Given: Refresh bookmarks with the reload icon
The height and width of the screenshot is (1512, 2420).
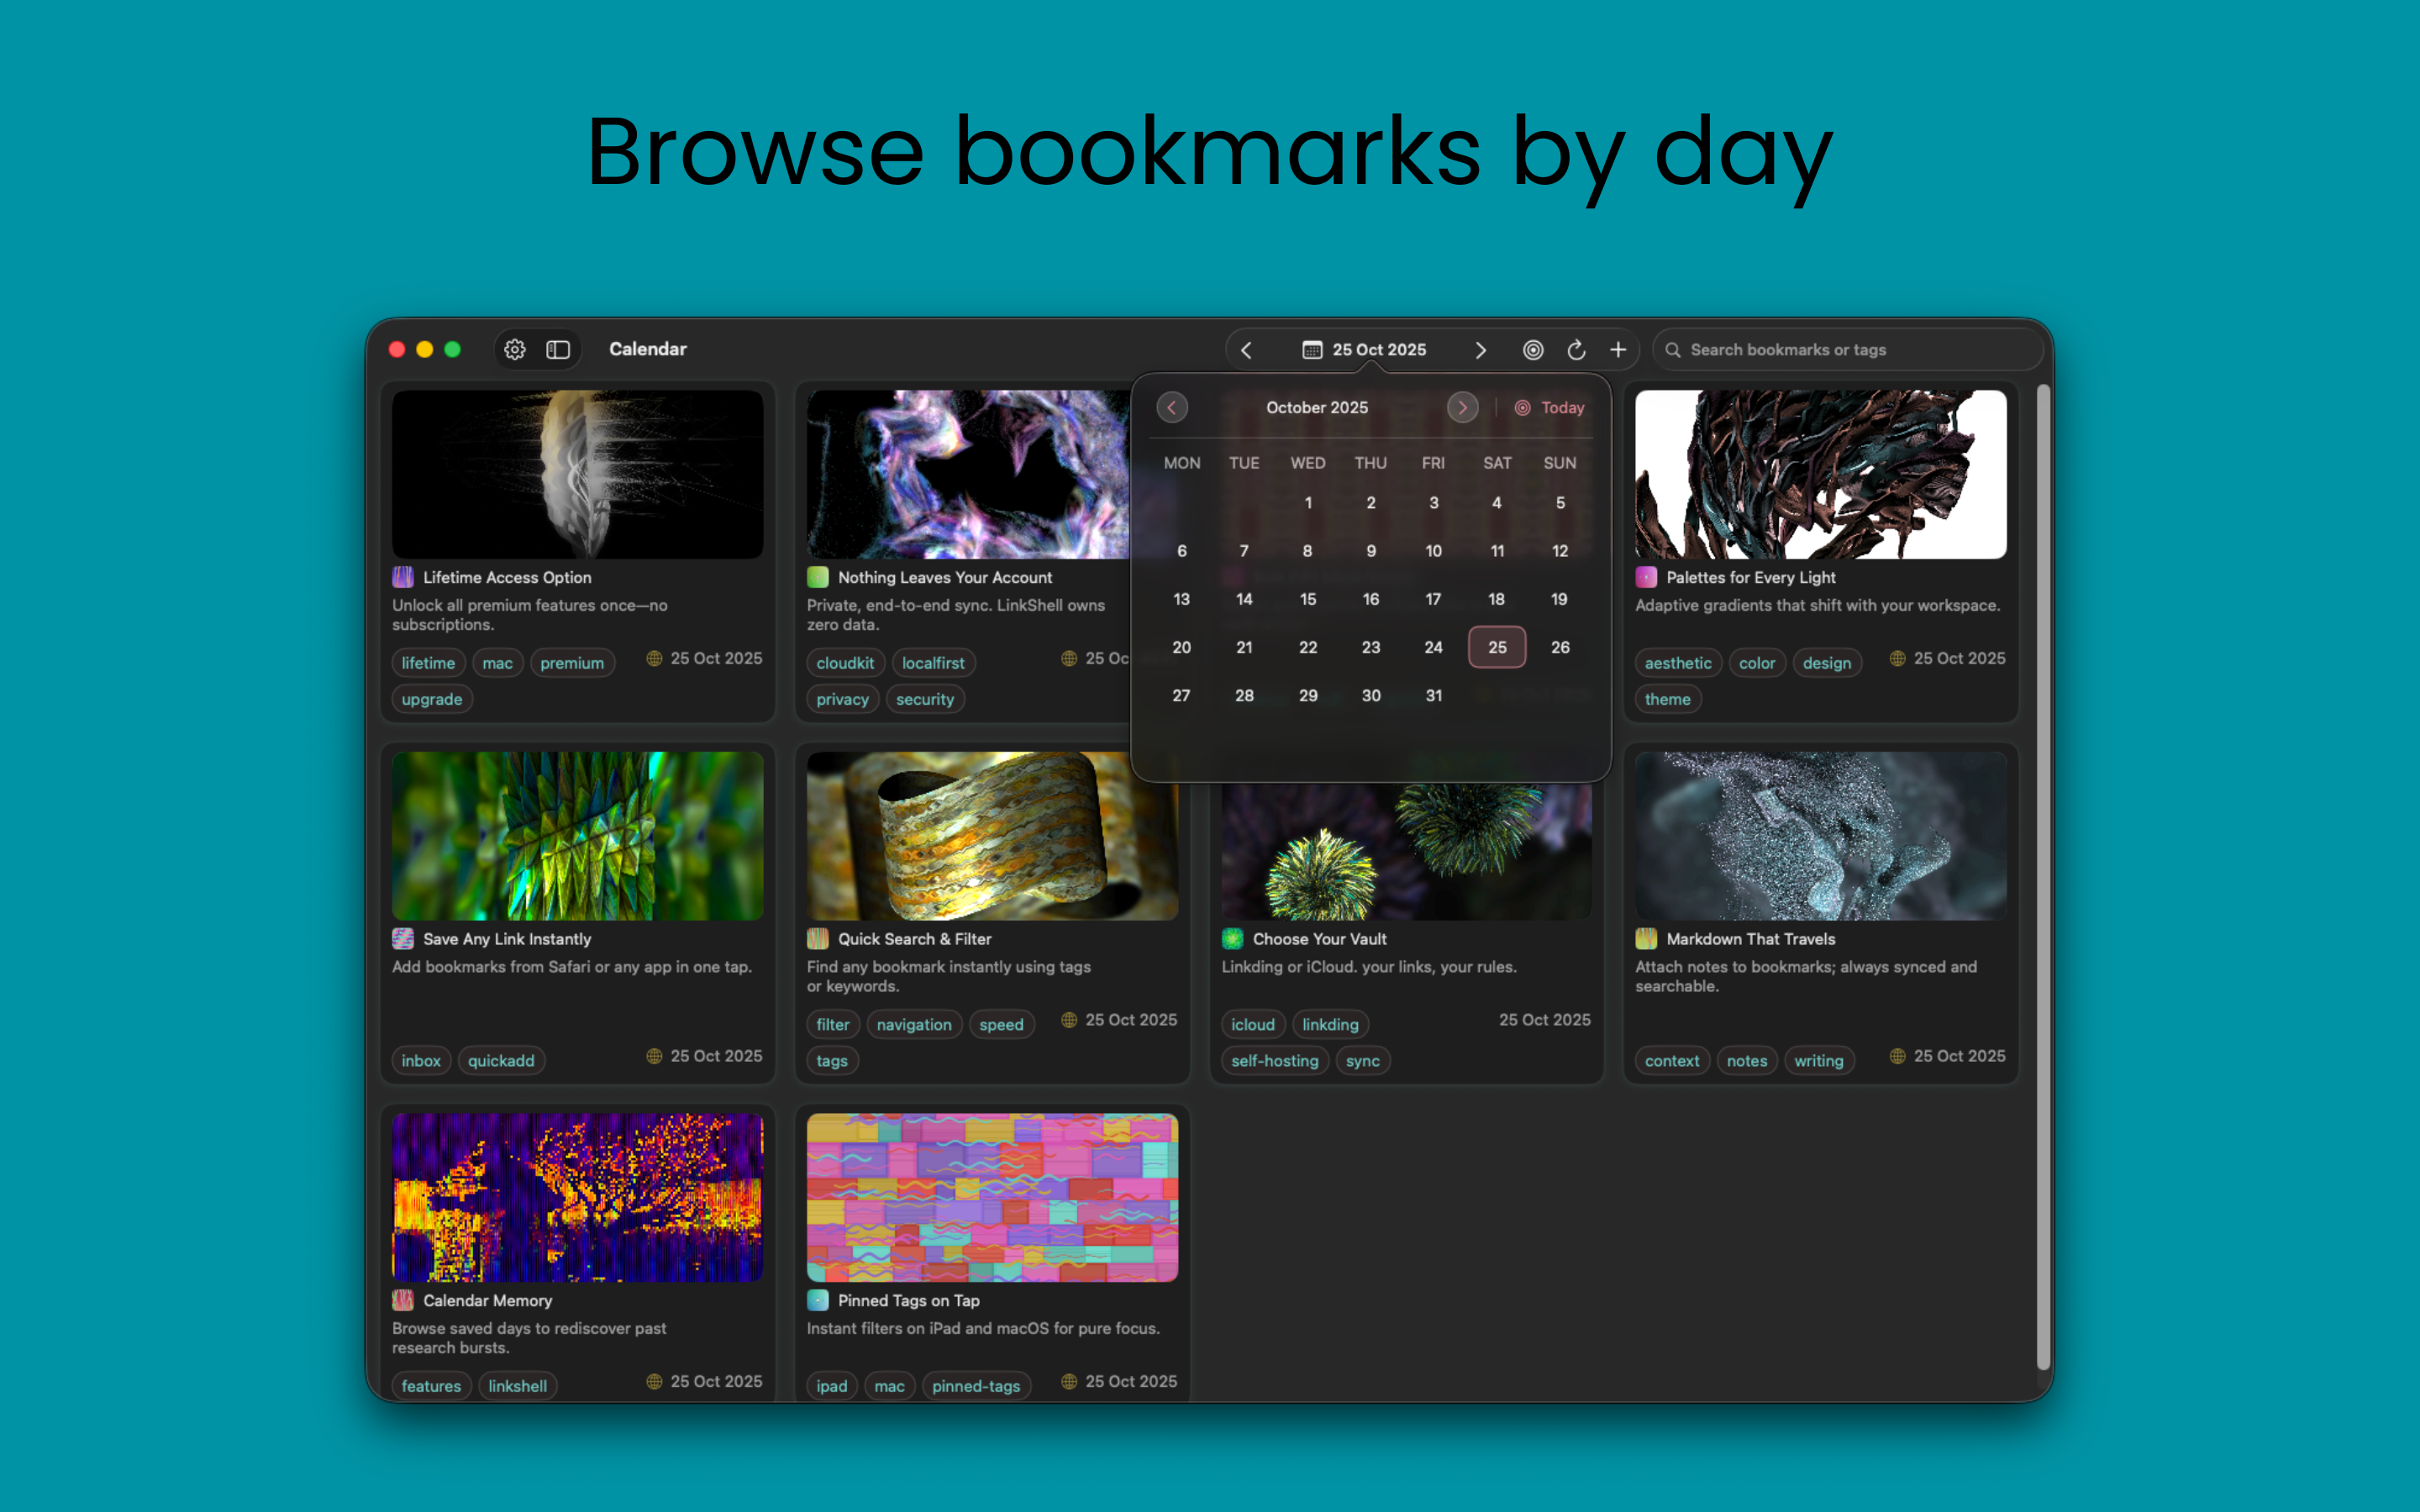Looking at the screenshot, I should click(1576, 349).
